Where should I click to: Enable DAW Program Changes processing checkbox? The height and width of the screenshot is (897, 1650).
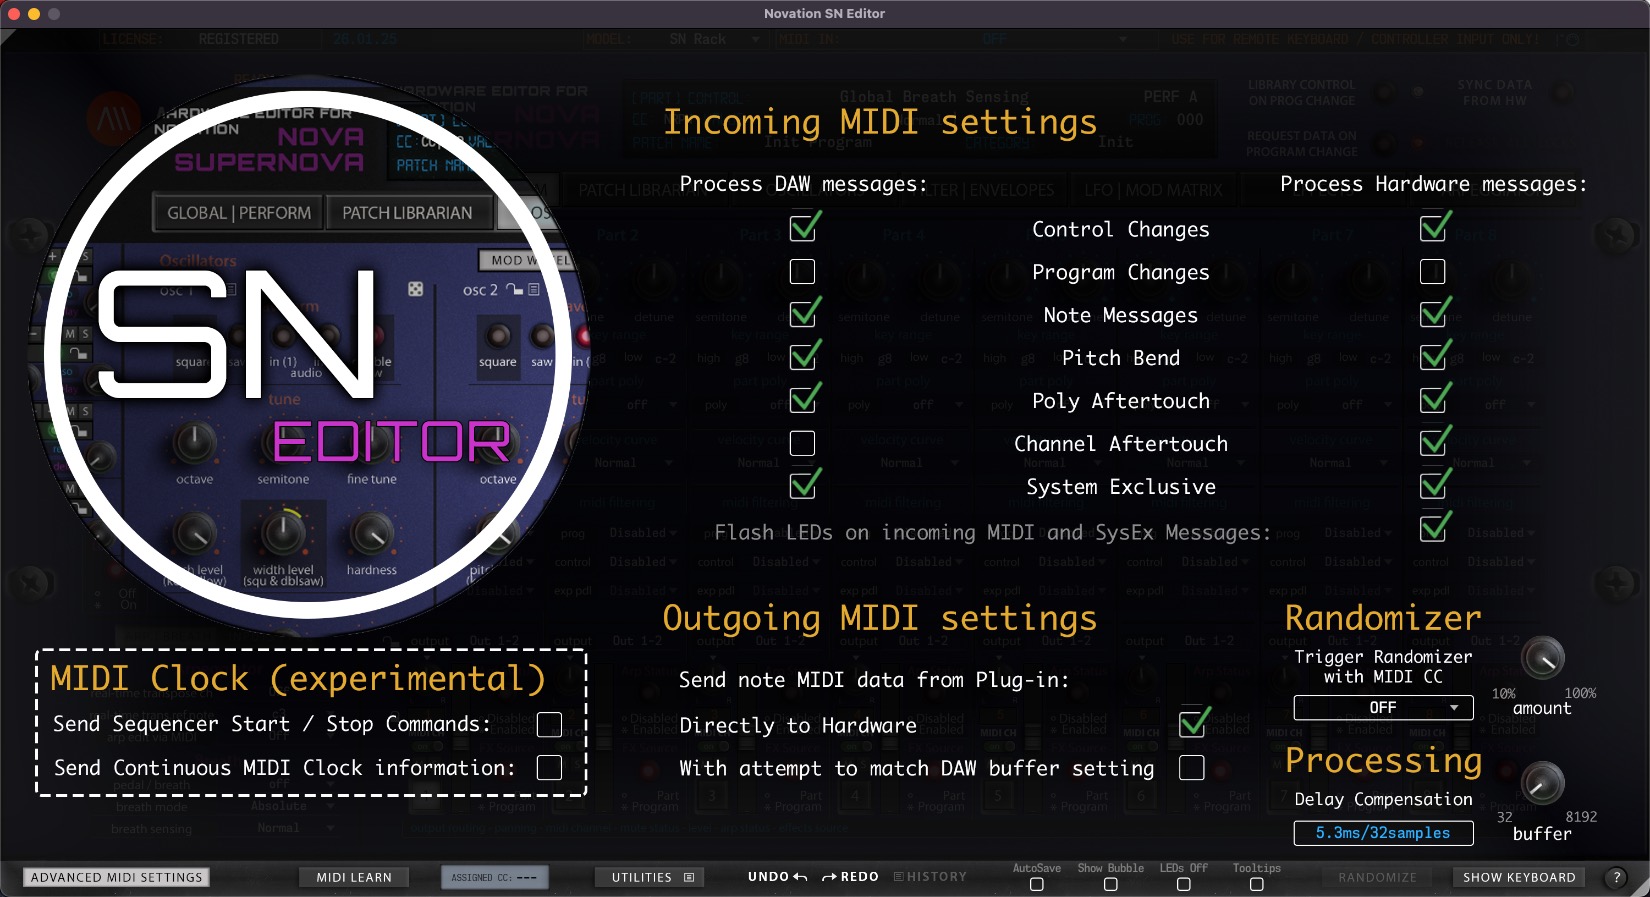pos(802,272)
